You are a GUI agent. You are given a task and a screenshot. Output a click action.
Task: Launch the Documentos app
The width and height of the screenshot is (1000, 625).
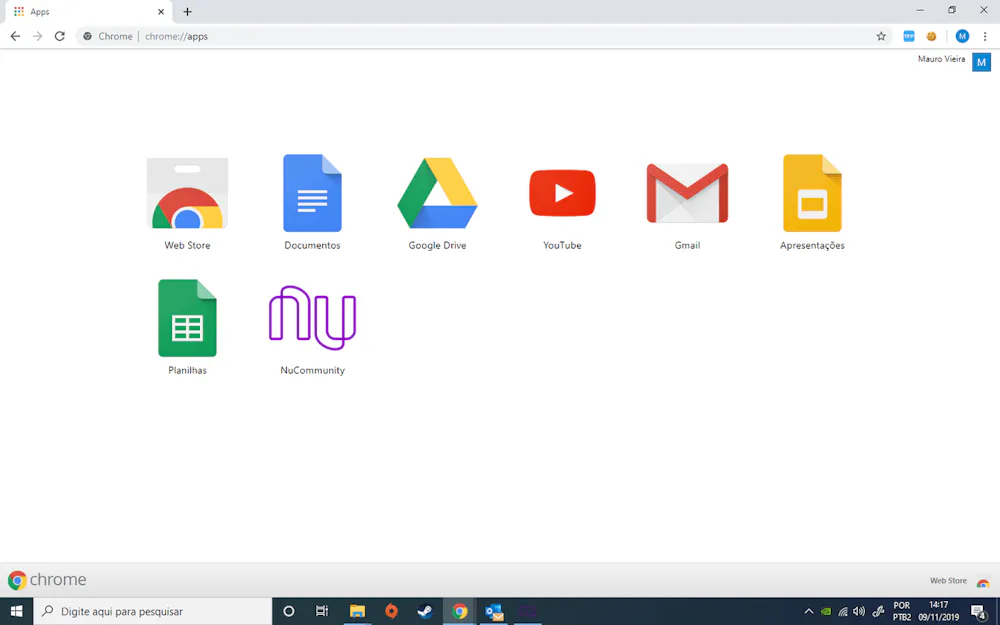[x=312, y=194]
